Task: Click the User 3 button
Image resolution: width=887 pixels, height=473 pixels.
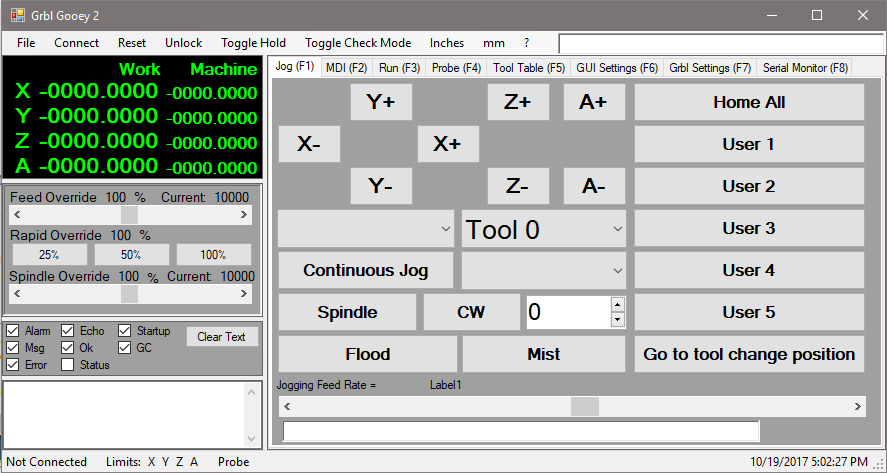Action: point(749,228)
